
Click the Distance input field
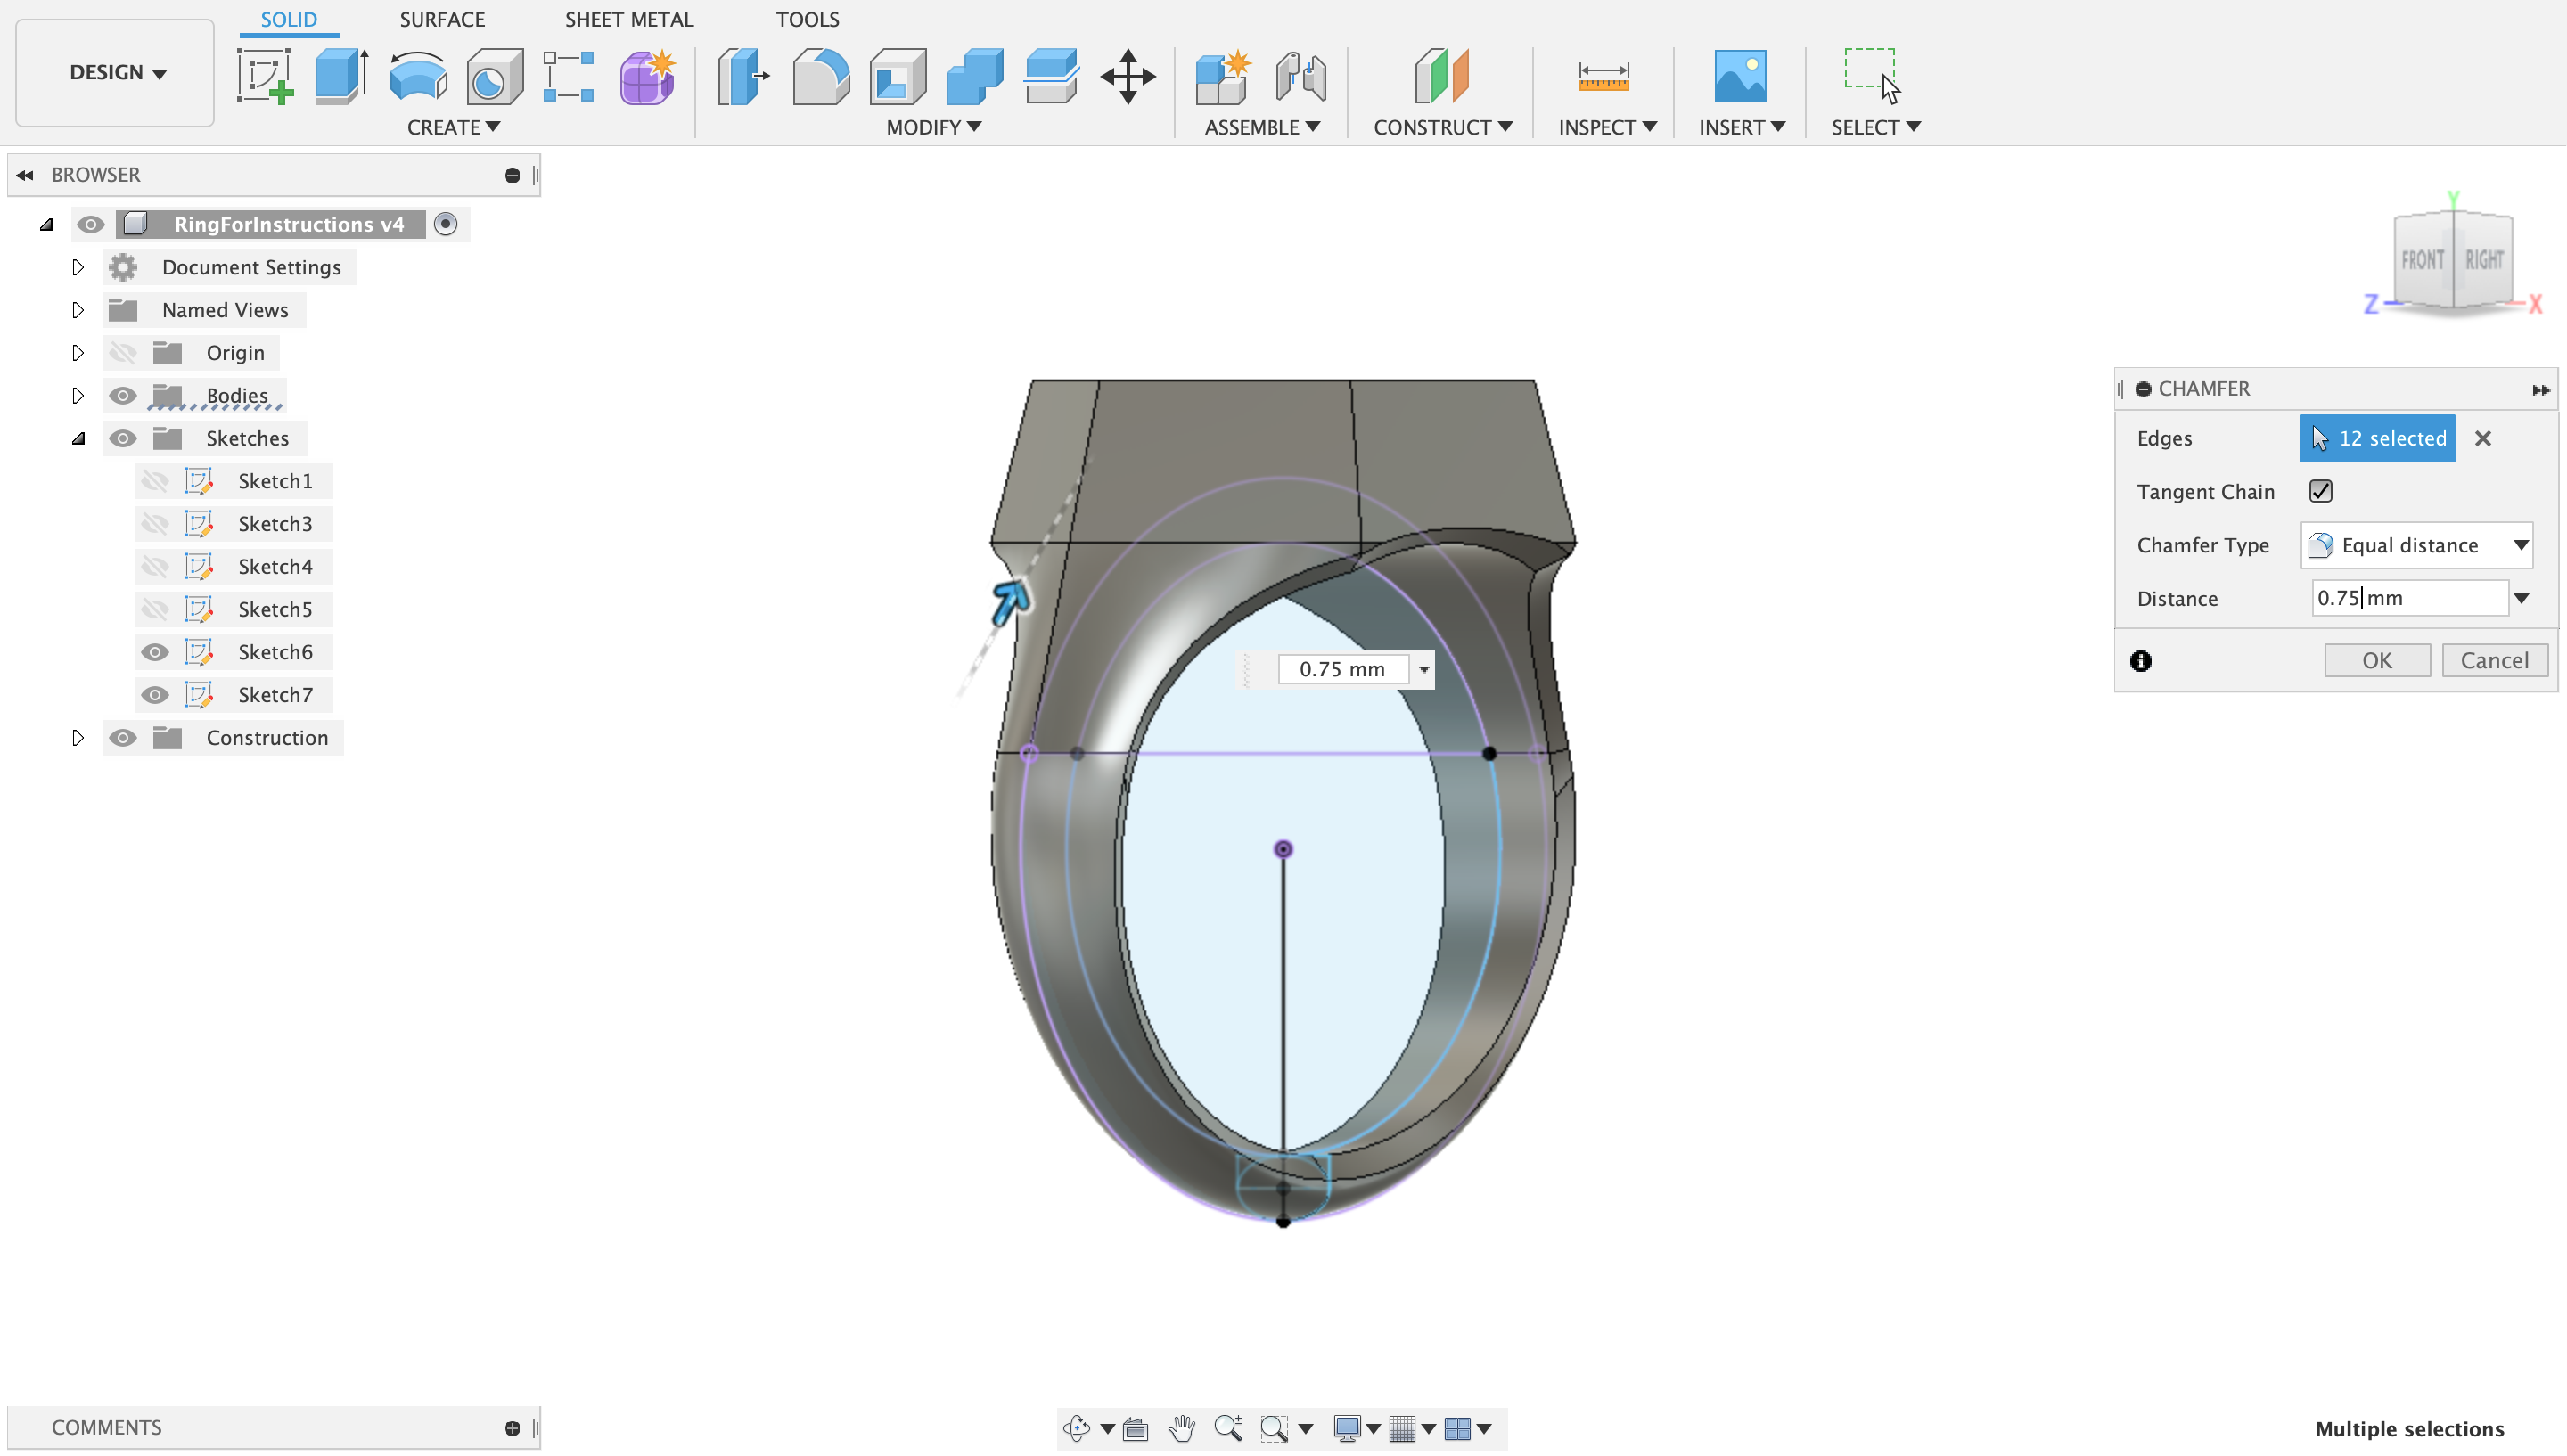coord(2408,598)
